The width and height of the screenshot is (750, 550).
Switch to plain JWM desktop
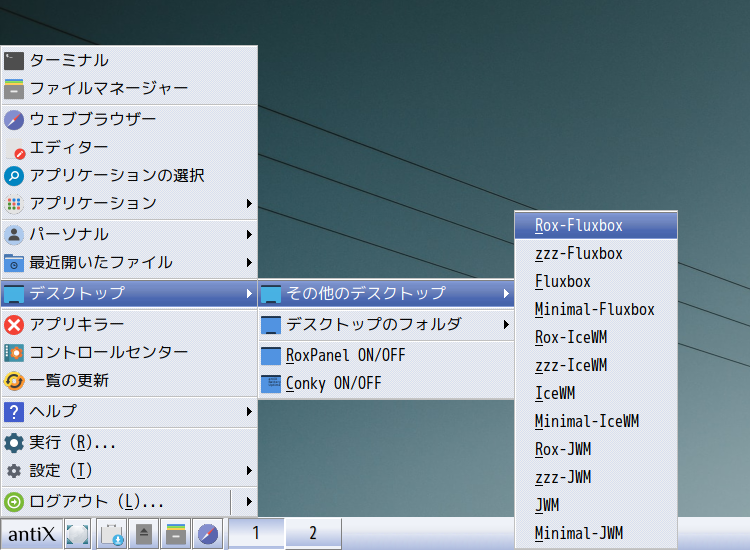tap(596, 506)
